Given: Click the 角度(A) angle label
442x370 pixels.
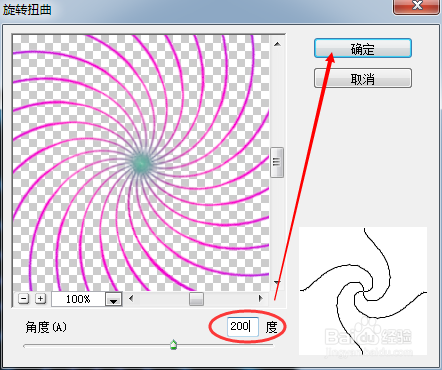Looking at the screenshot, I should click(46, 327).
